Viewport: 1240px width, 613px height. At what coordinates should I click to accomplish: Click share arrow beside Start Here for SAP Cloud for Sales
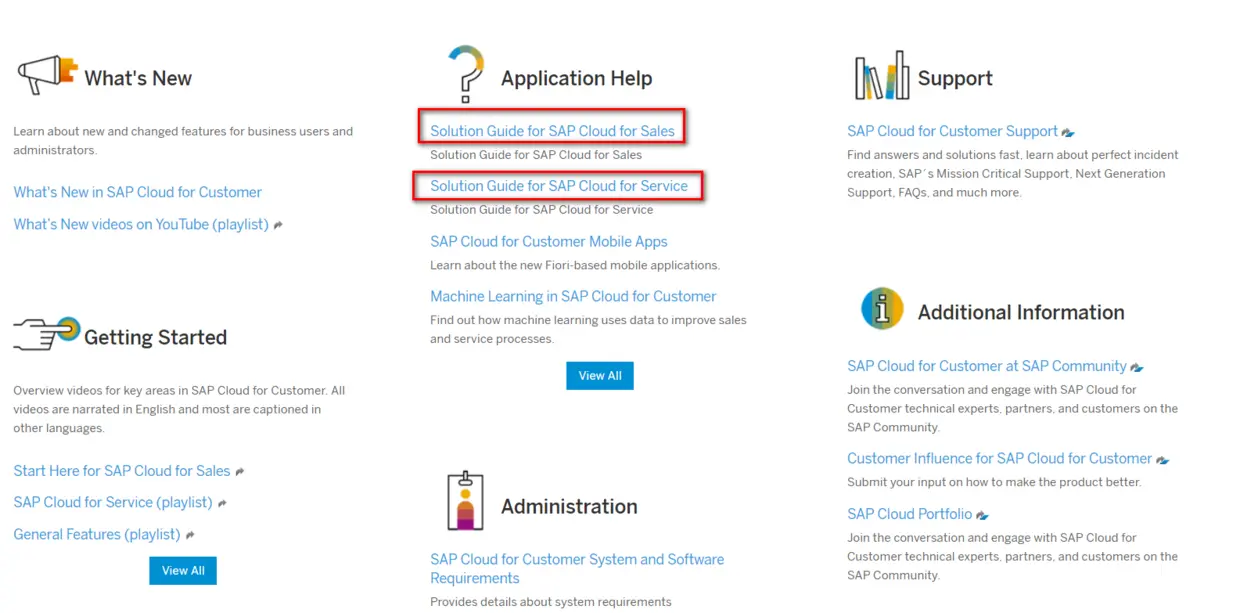(240, 472)
